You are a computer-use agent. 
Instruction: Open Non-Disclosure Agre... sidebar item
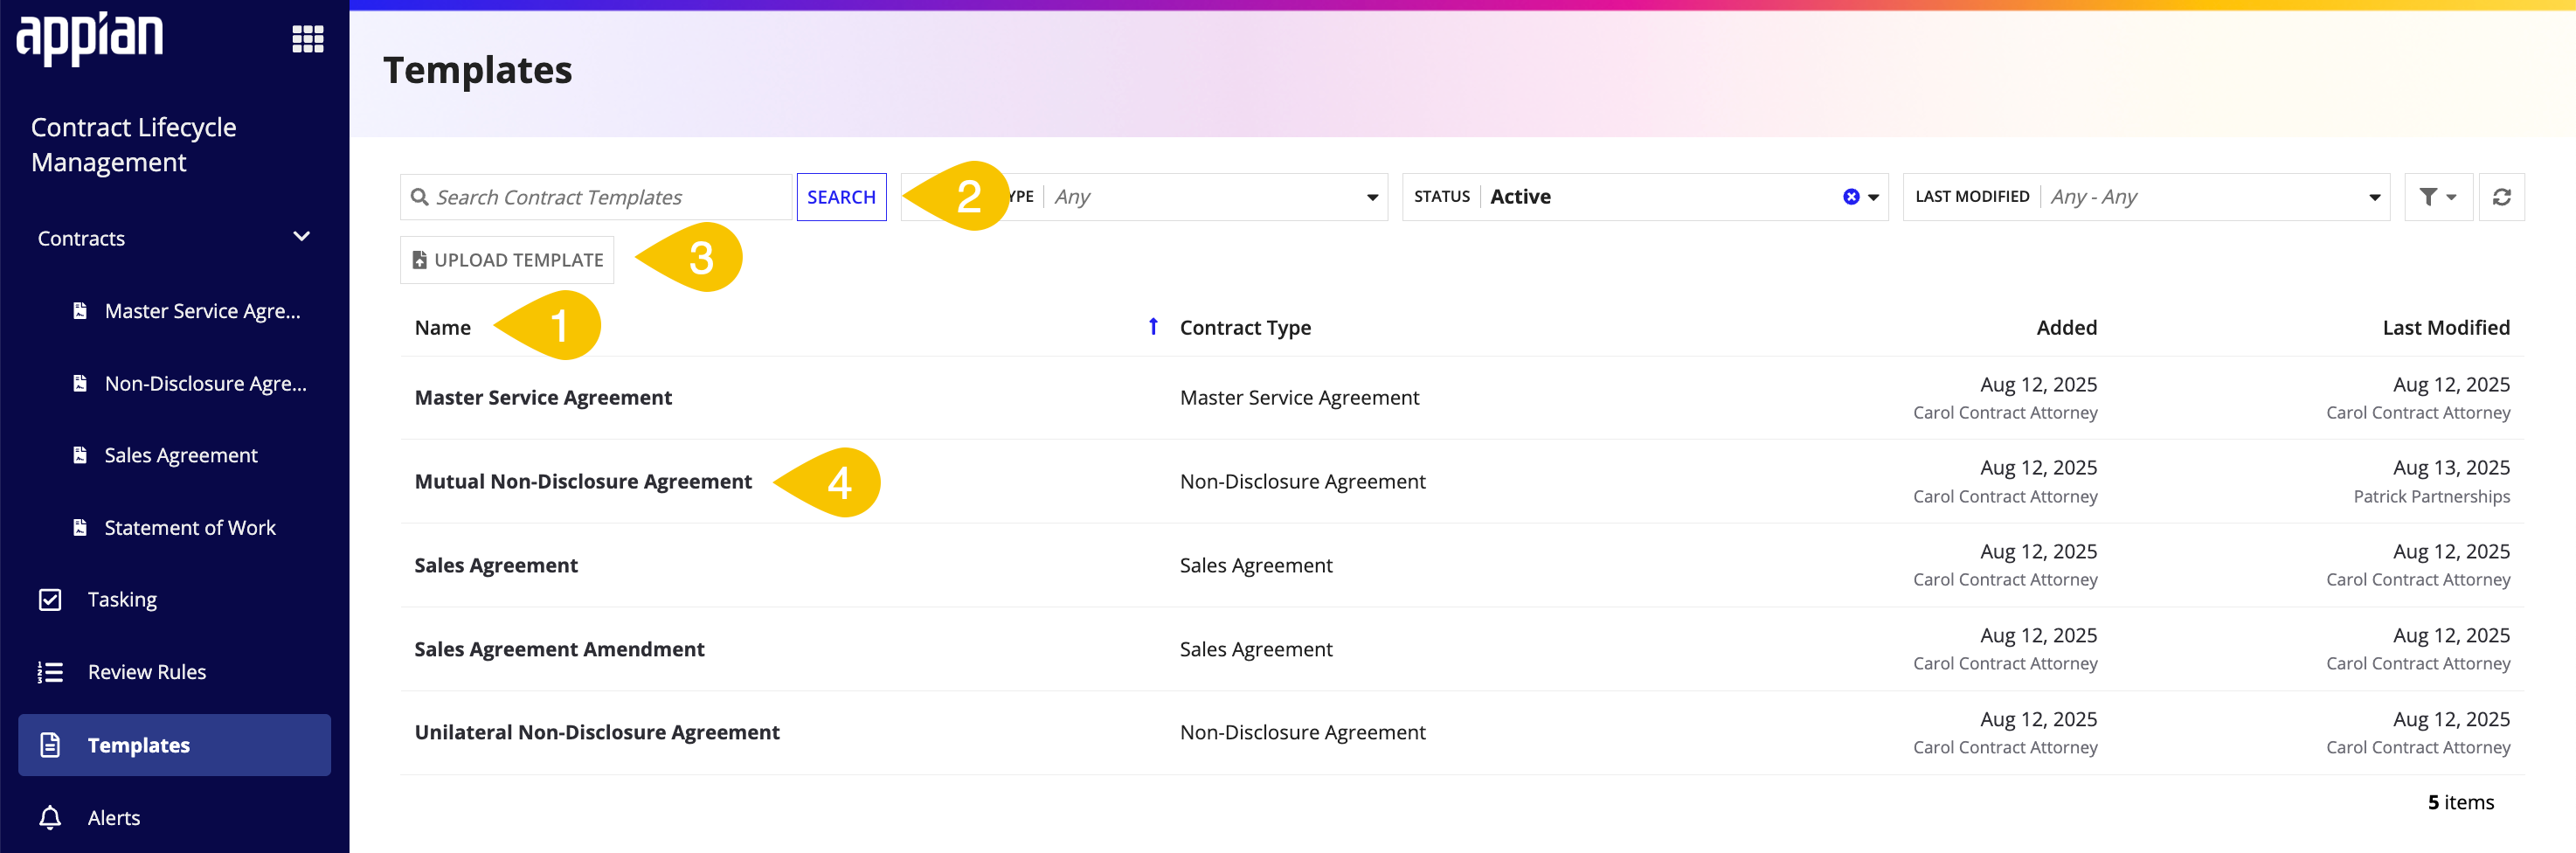point(206,383)
